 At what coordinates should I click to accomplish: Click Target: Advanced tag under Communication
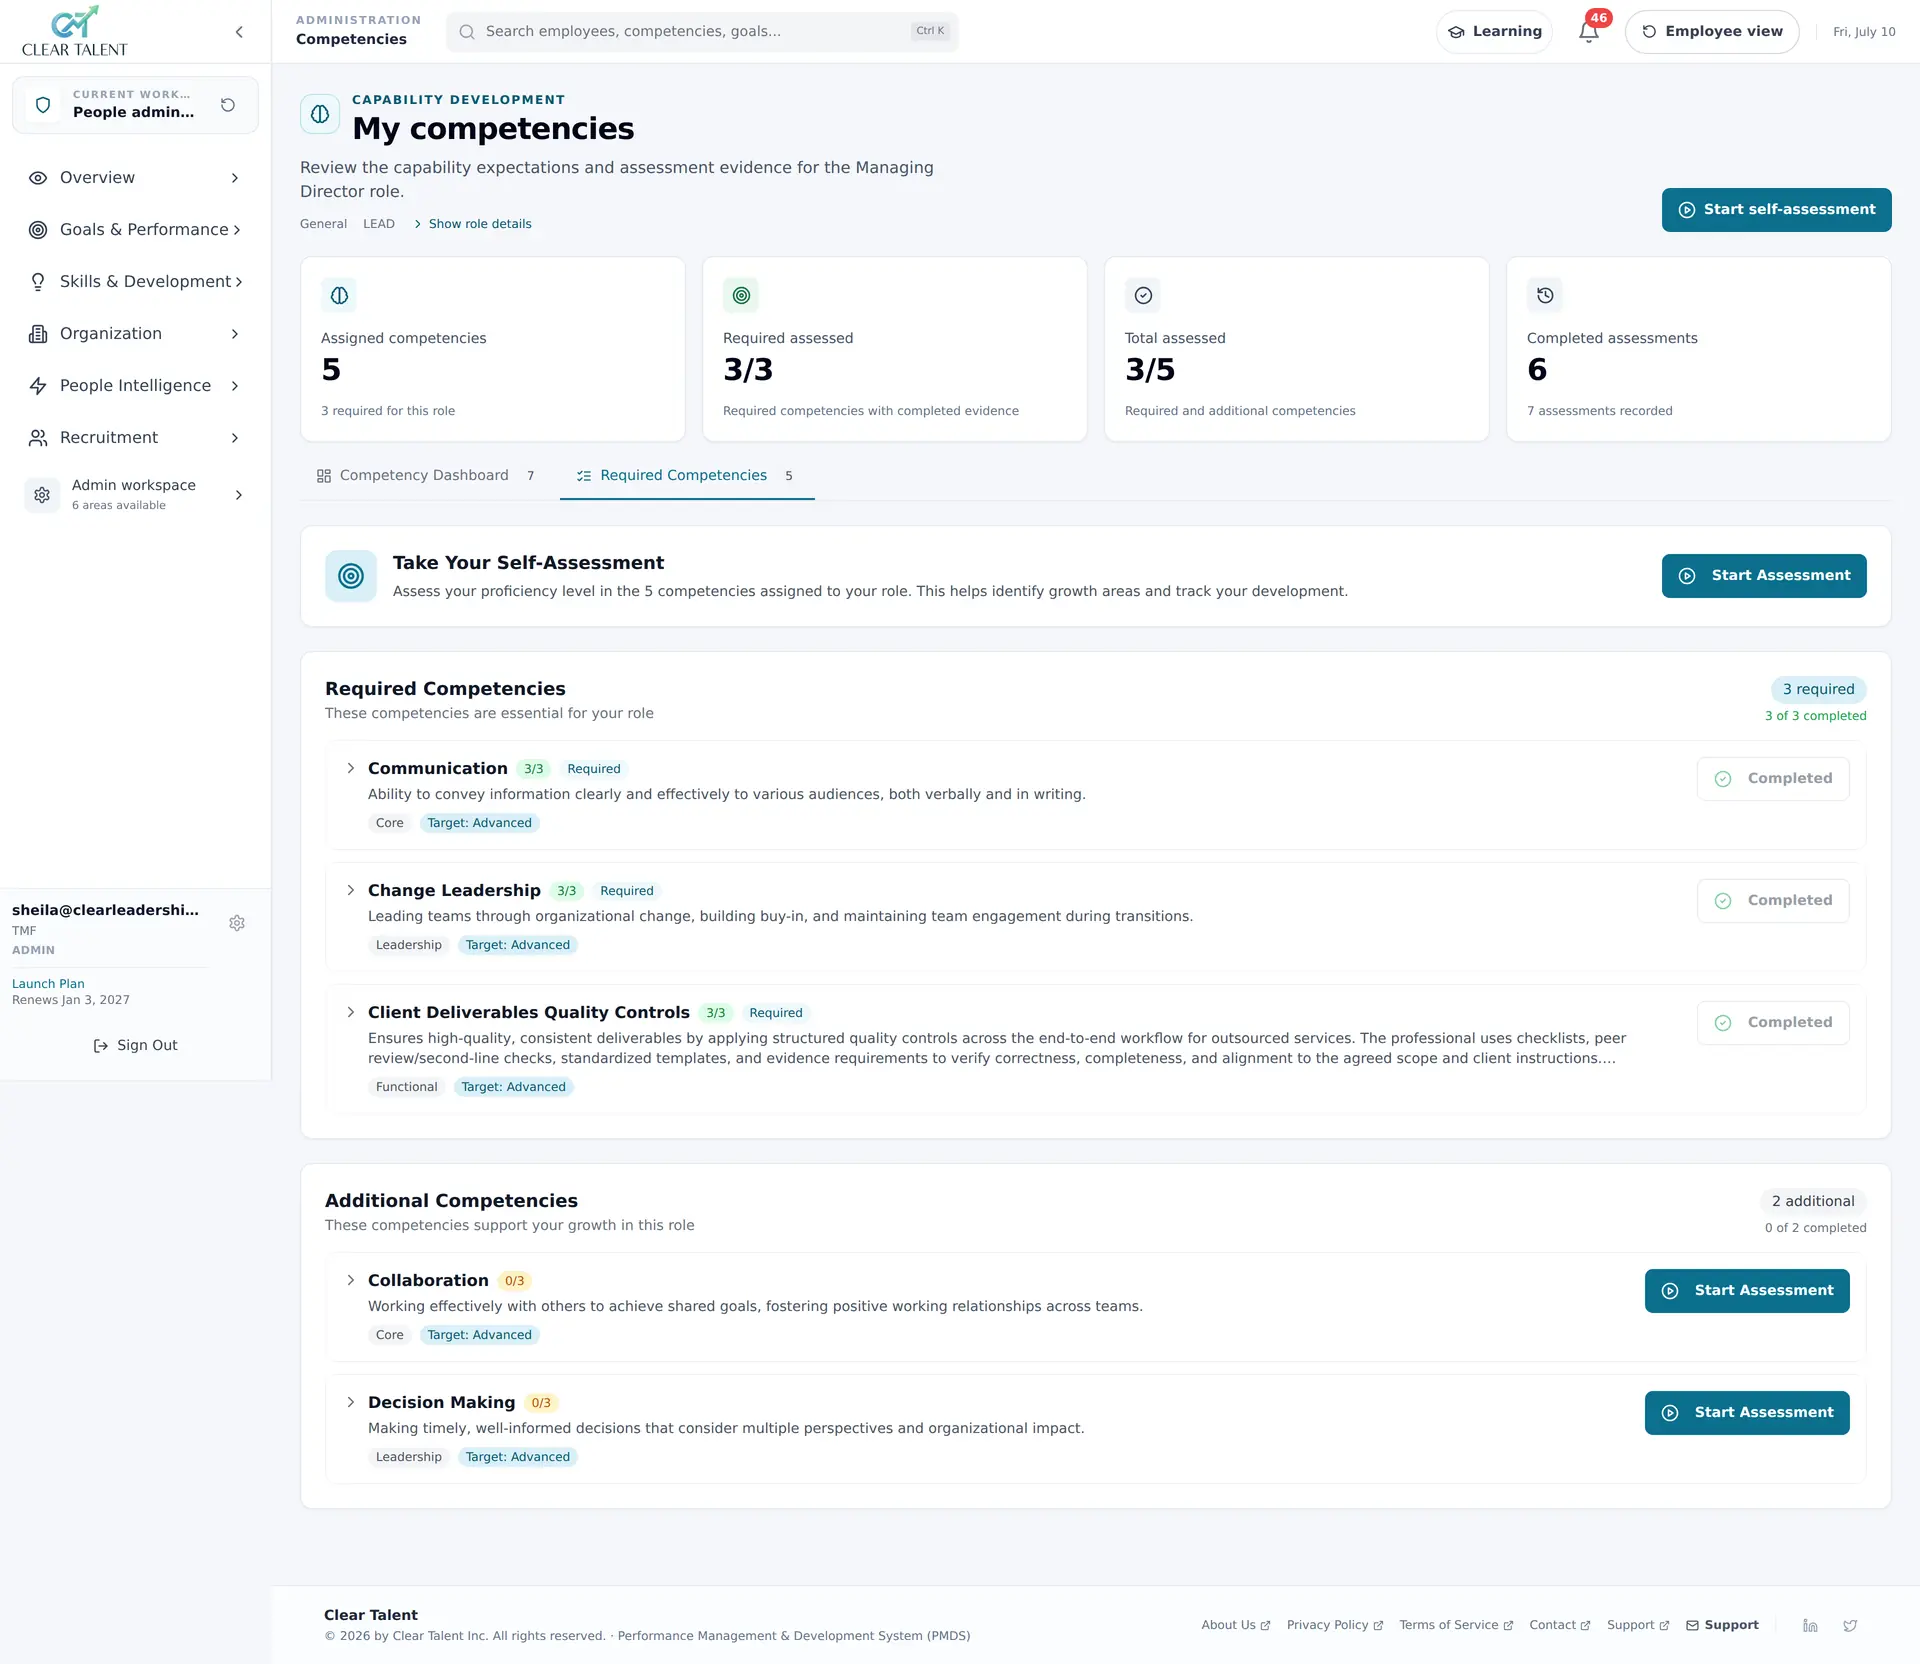point(479,823)
